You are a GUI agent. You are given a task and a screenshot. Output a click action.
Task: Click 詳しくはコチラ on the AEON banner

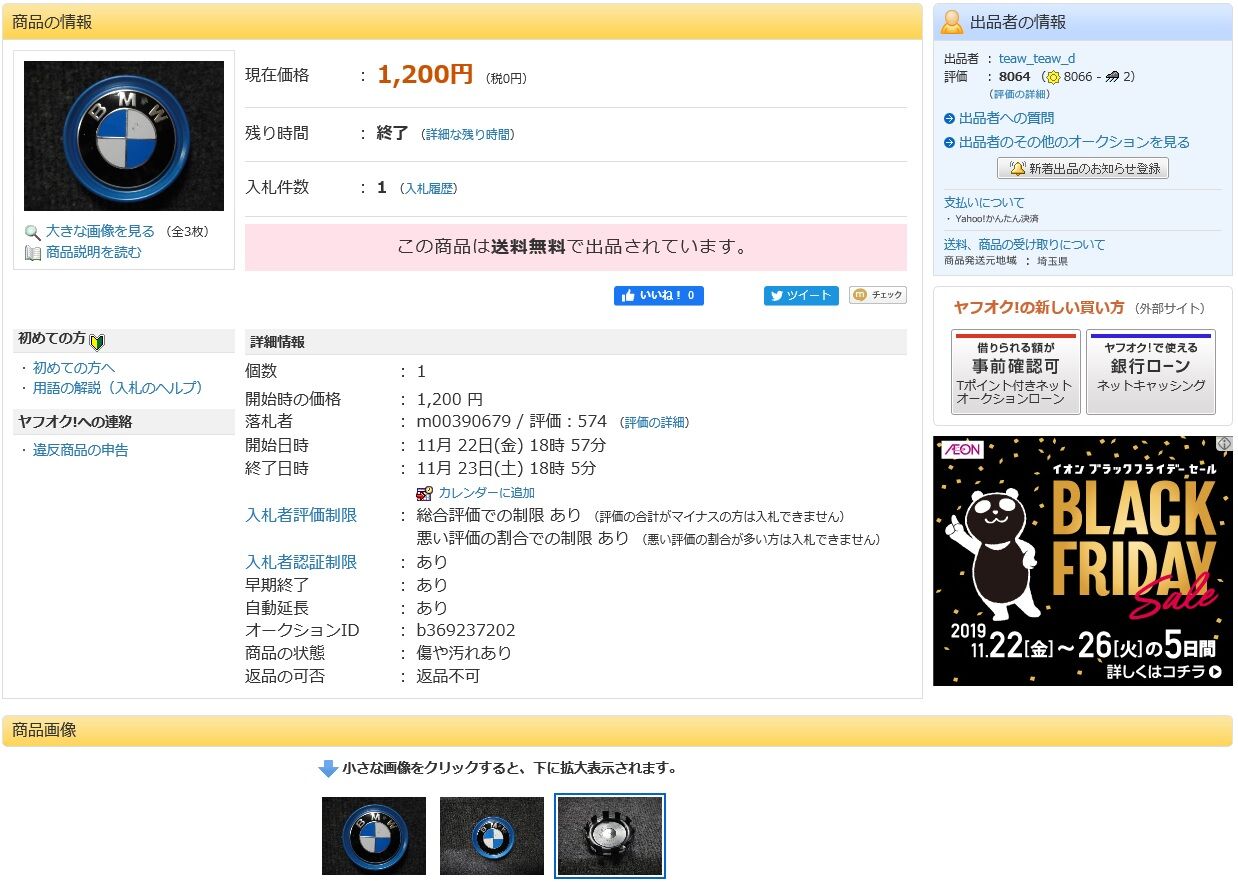(x=1164, y=672)
